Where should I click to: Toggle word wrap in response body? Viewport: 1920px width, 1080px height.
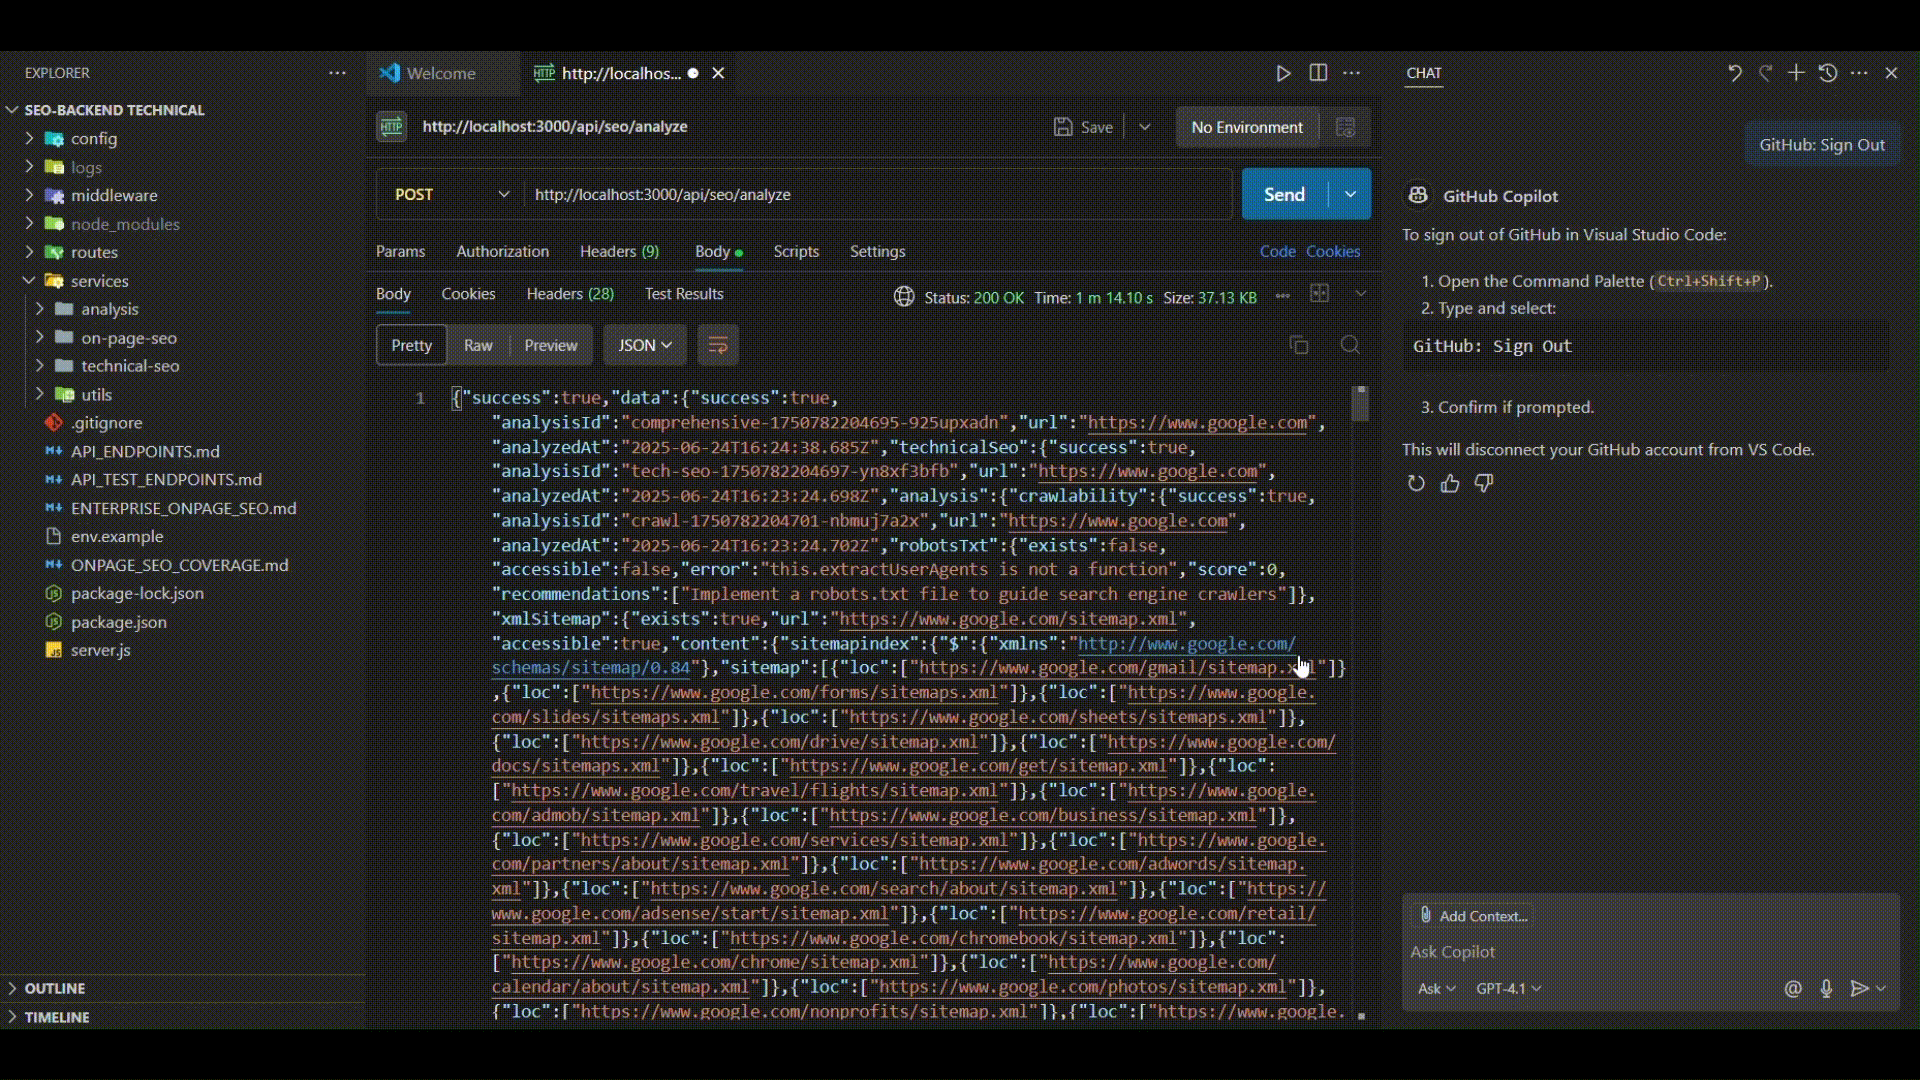click(718, 345)
